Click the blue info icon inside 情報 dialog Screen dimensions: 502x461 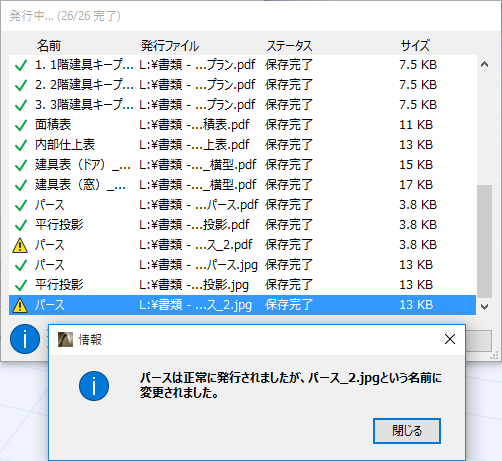click(94, 386)
